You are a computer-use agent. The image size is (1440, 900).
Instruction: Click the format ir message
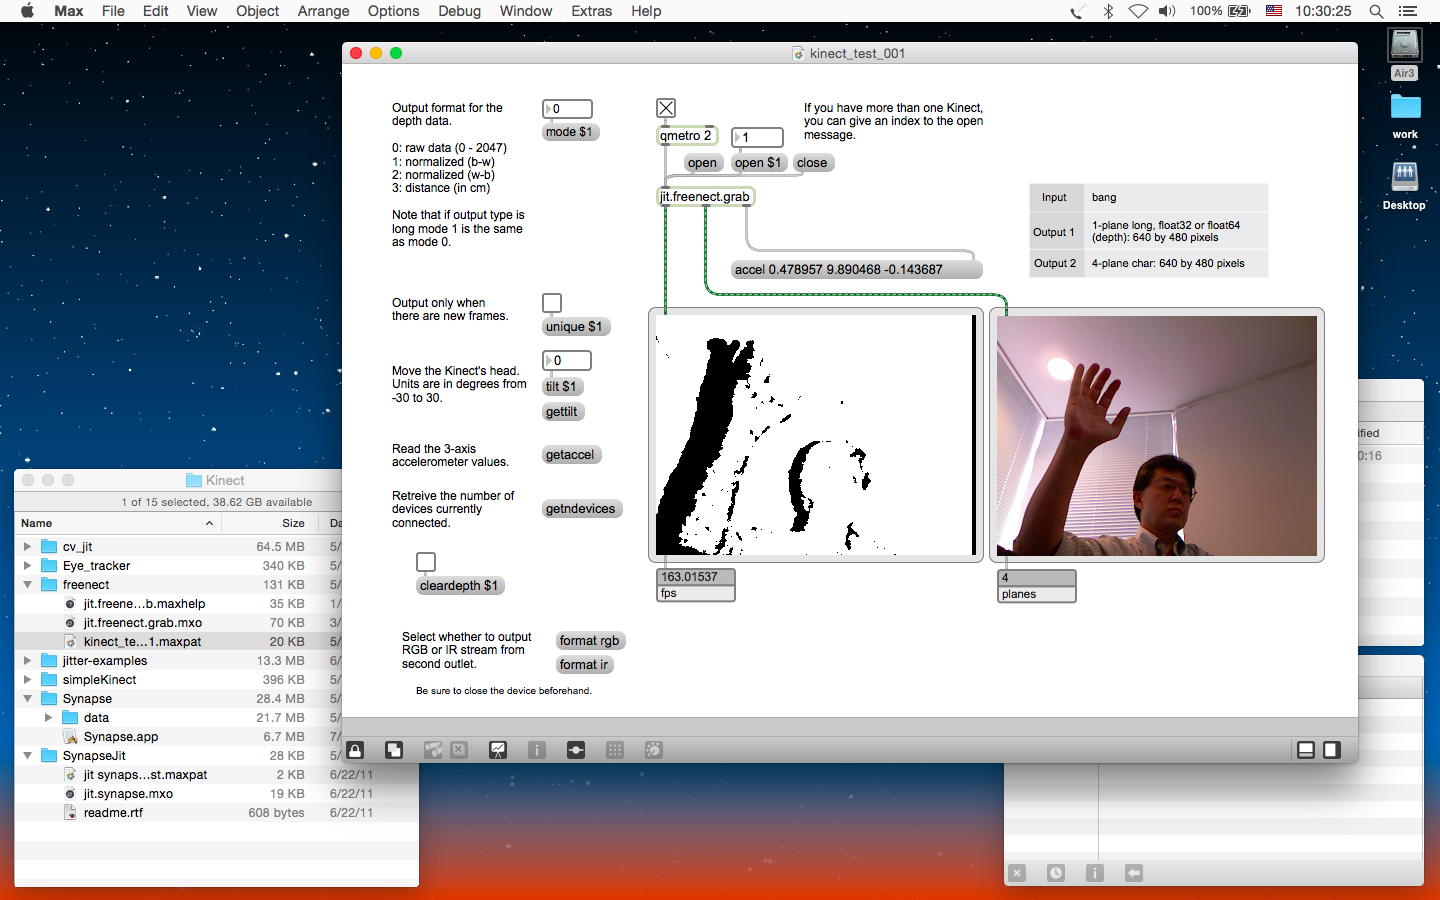[584, 665]
